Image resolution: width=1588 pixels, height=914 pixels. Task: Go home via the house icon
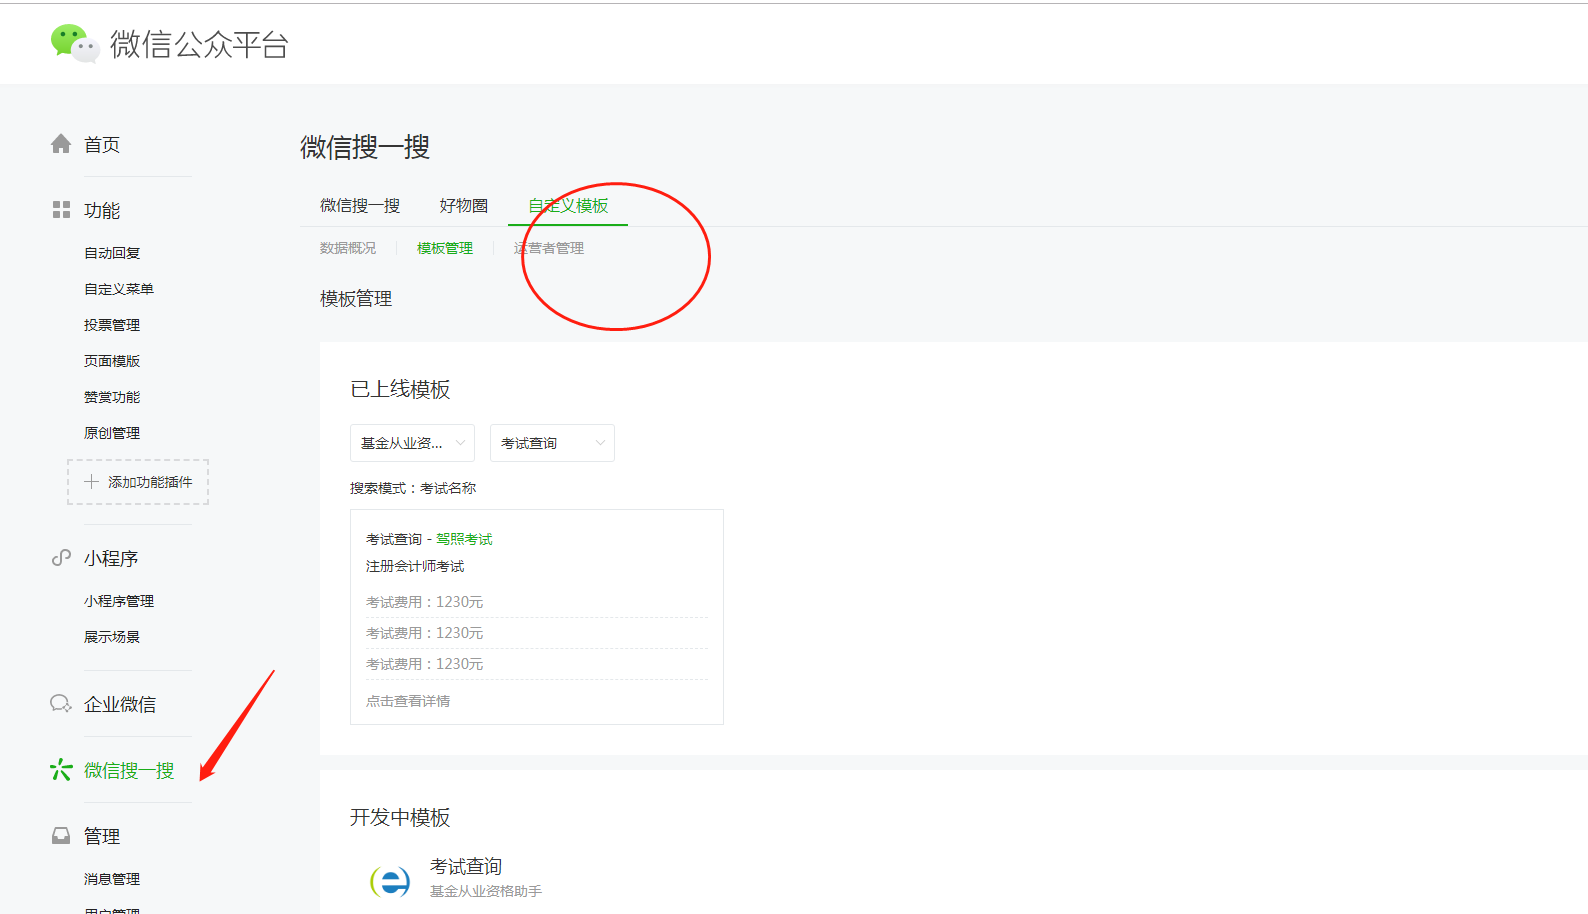[61, 144]
